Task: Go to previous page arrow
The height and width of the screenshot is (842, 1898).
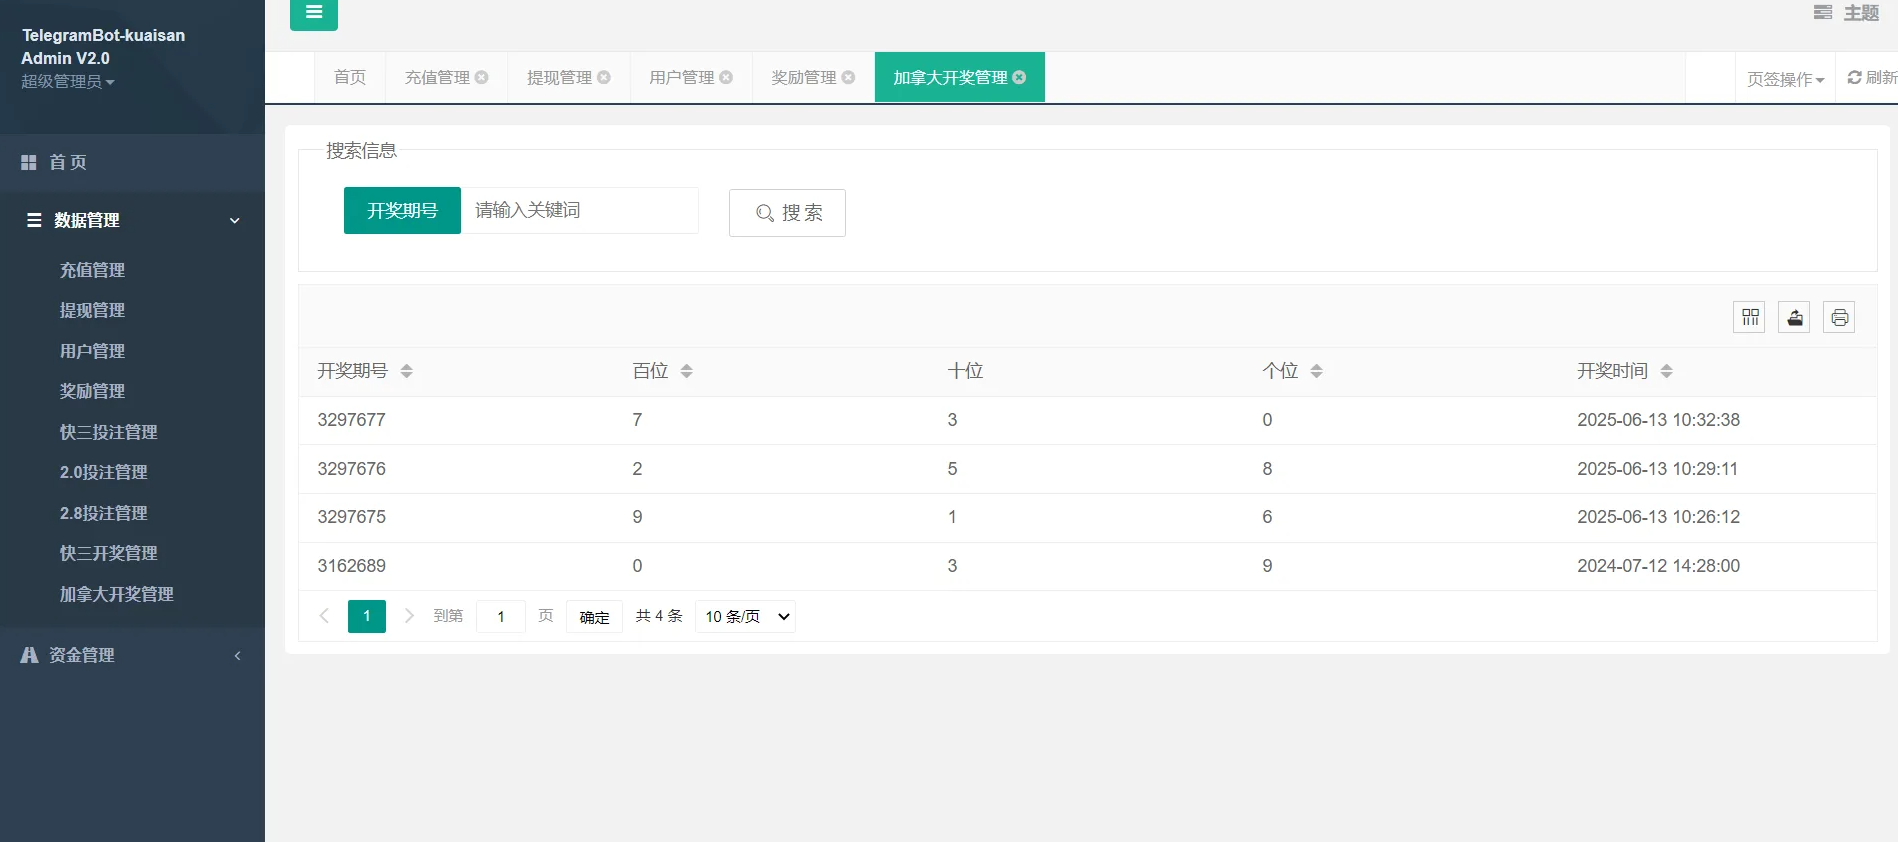Action: [x=324, y=616]
